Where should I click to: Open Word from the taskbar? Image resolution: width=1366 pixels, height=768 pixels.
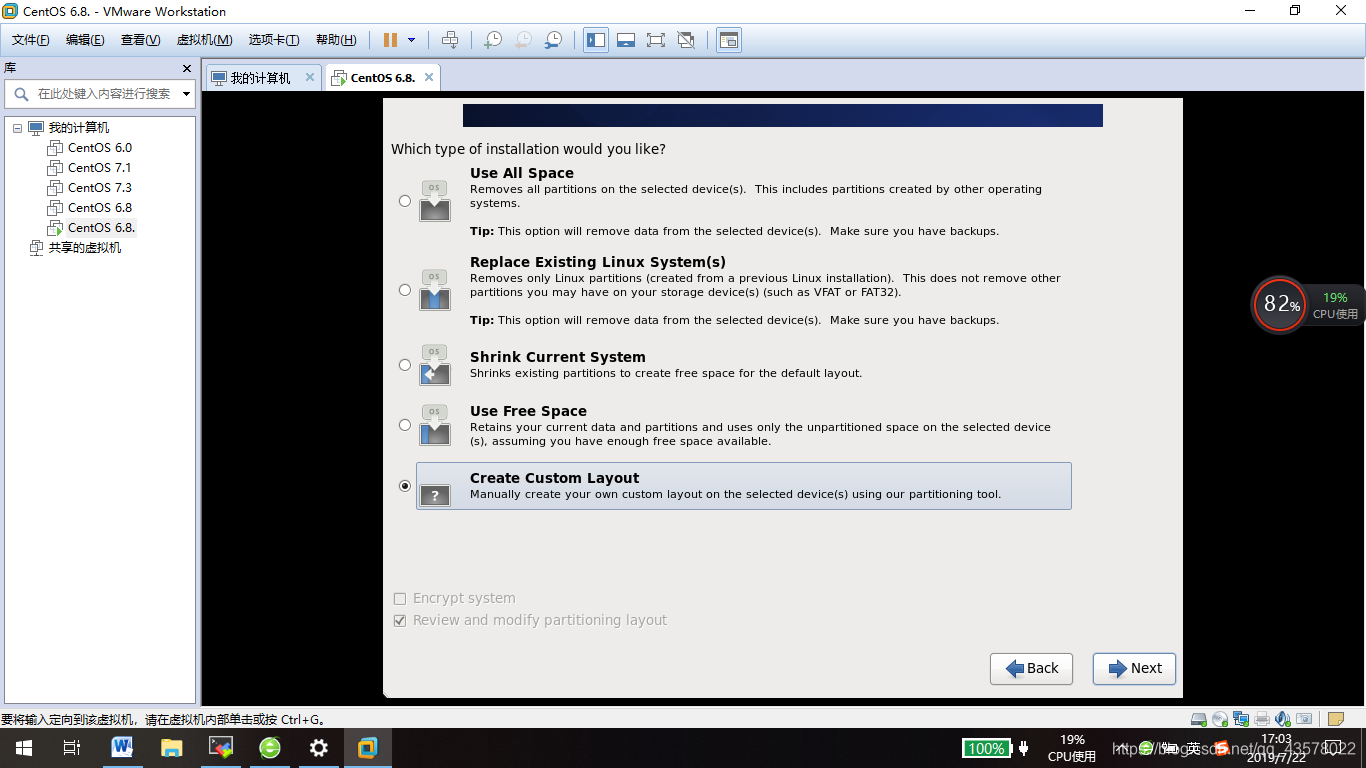click(x=122, y=748)
